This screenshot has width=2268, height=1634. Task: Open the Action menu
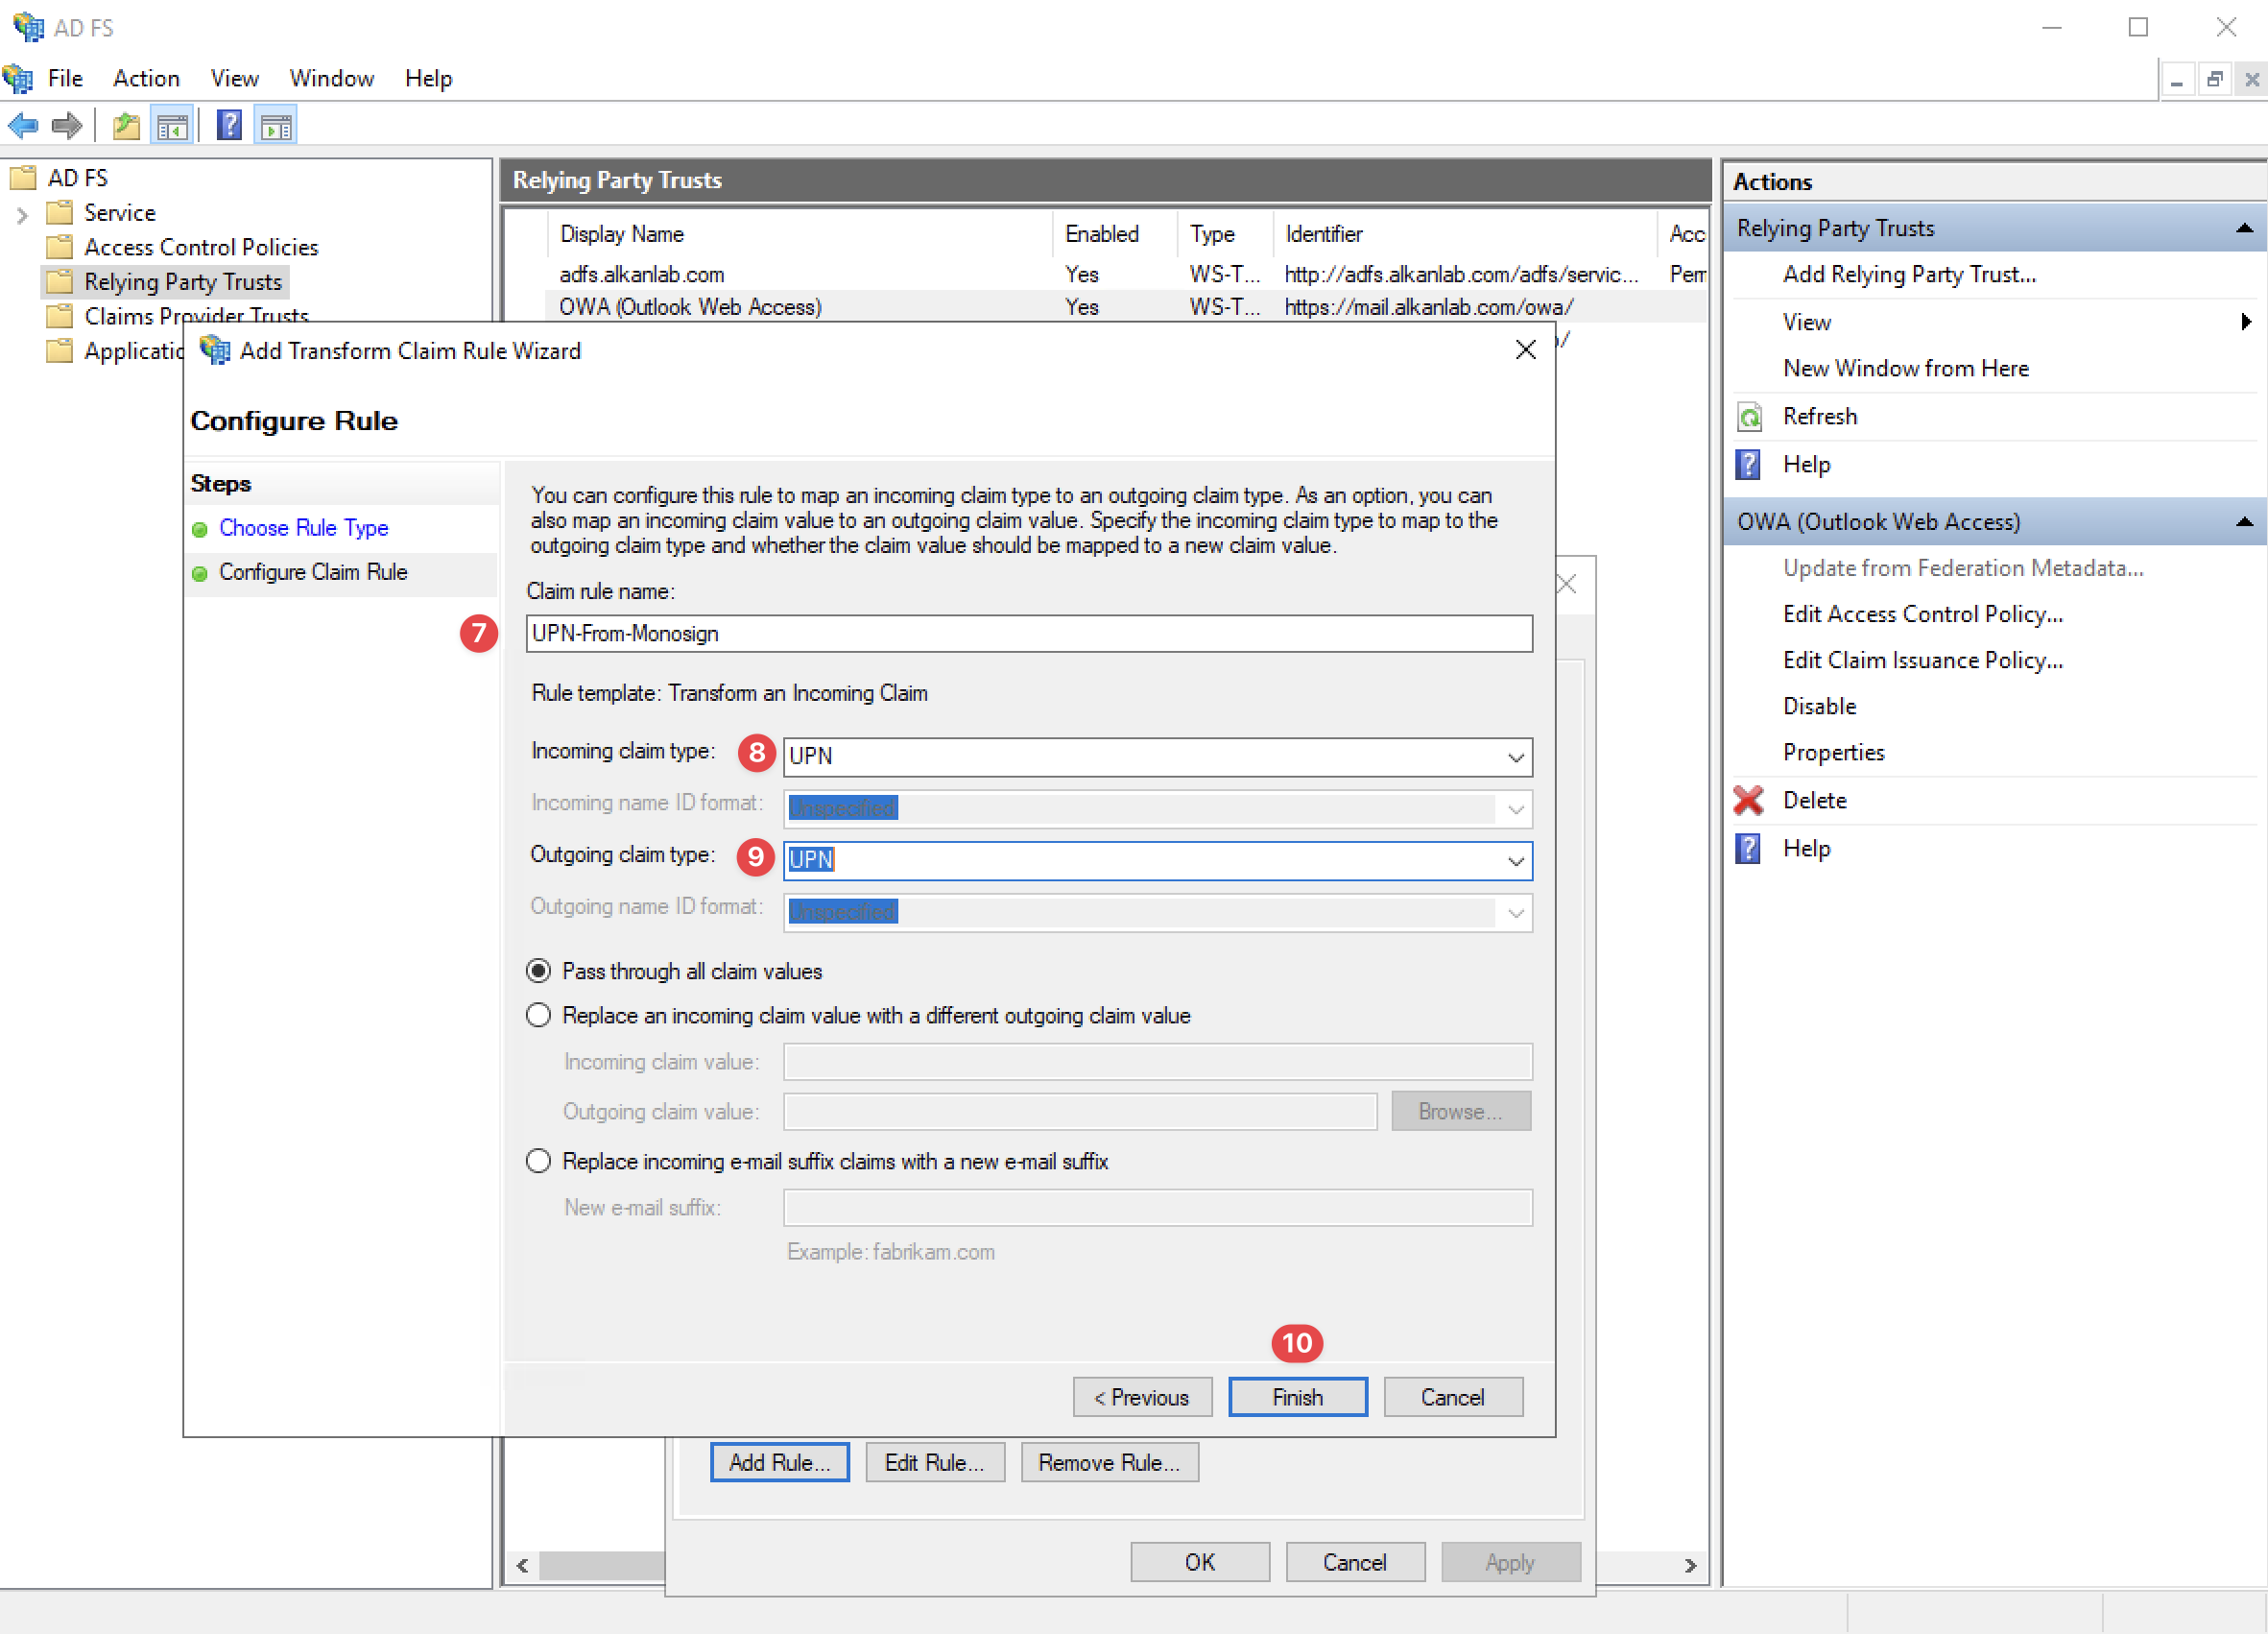(146, 78)
